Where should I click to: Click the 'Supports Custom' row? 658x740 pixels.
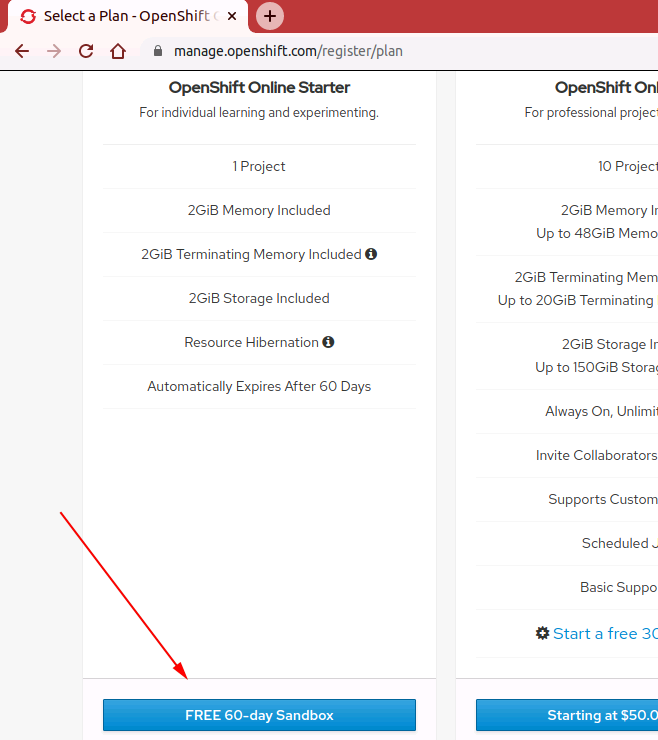click(567, 499)
